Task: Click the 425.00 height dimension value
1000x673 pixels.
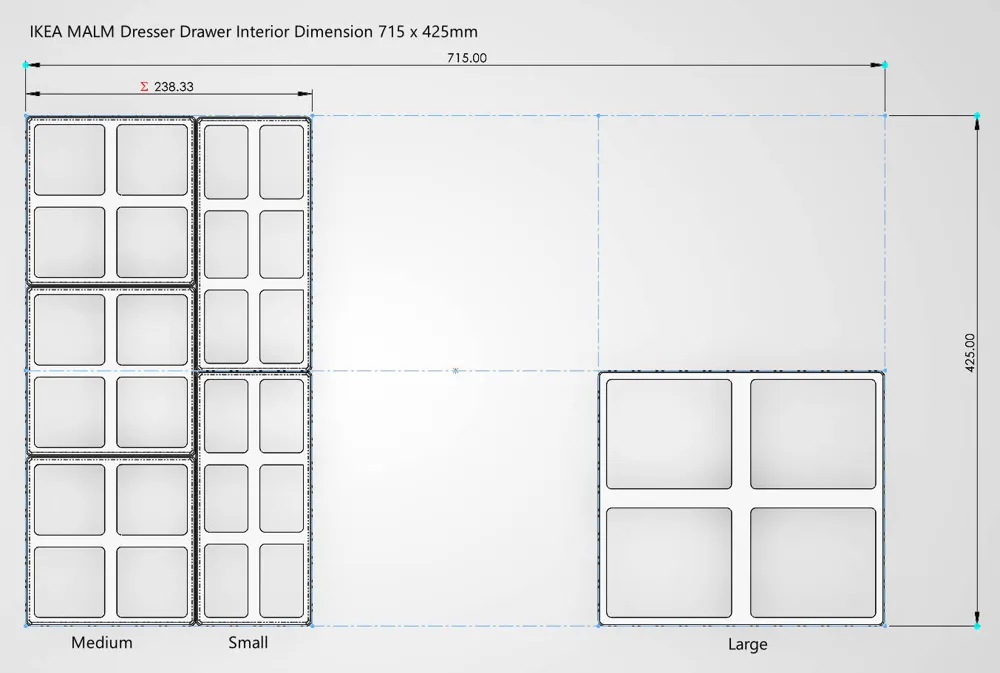Action: pos(970,353)
